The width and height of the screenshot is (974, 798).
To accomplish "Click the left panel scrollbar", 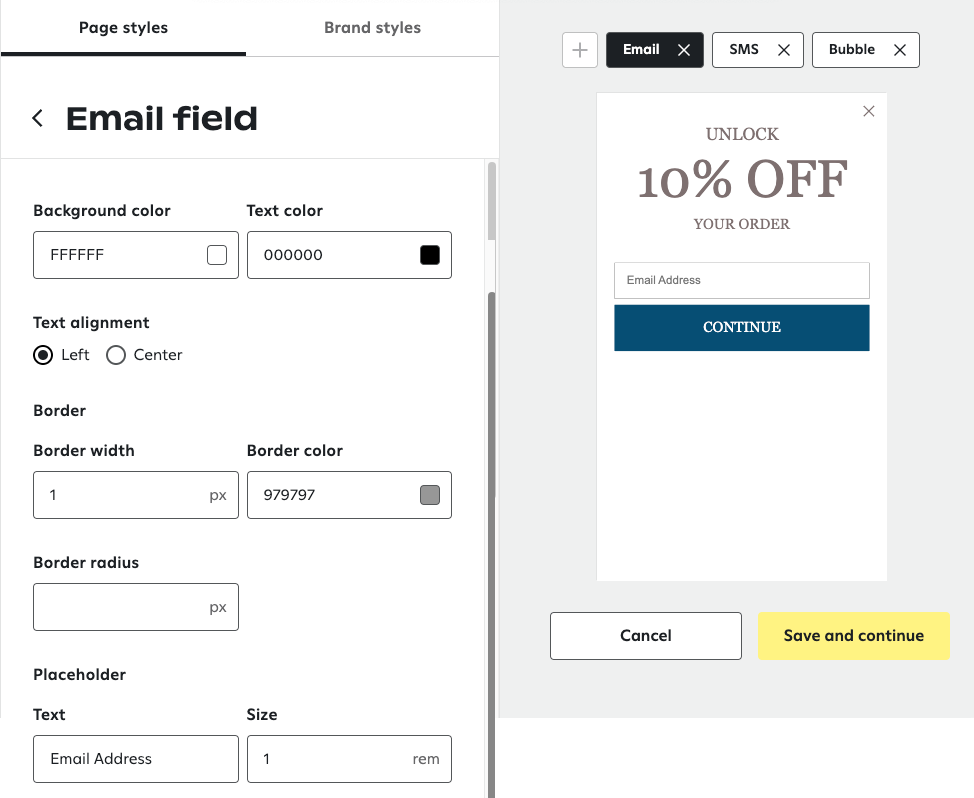I will click(489, 400).
